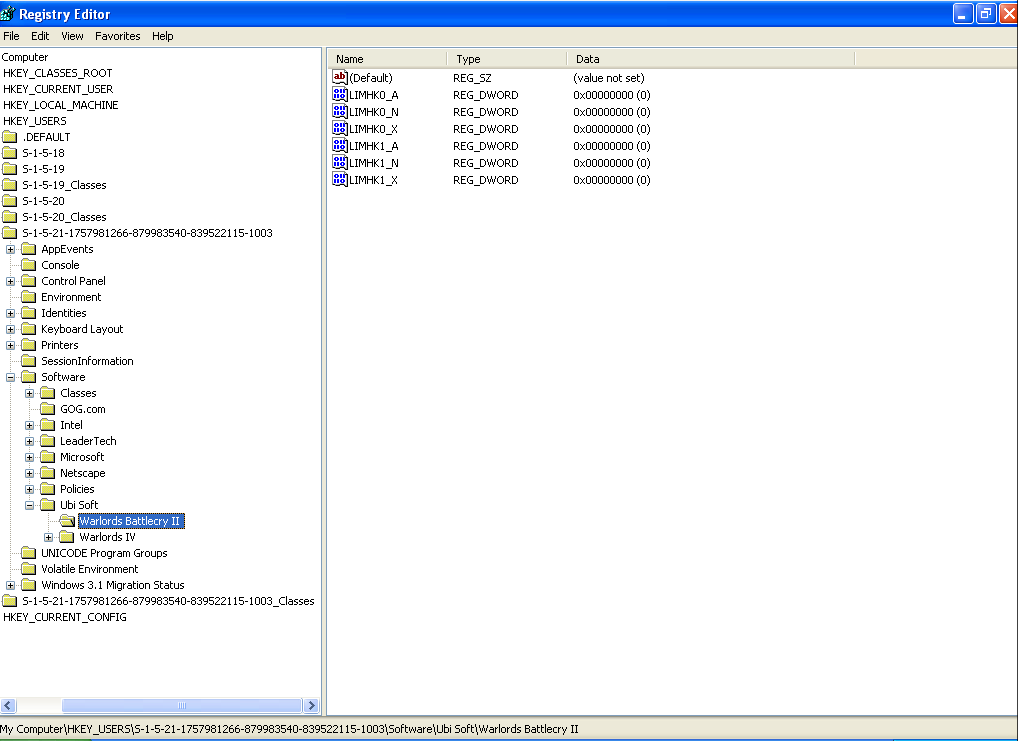Select HKEY_CLASSES_ROOT in the tree

[58, 73]
